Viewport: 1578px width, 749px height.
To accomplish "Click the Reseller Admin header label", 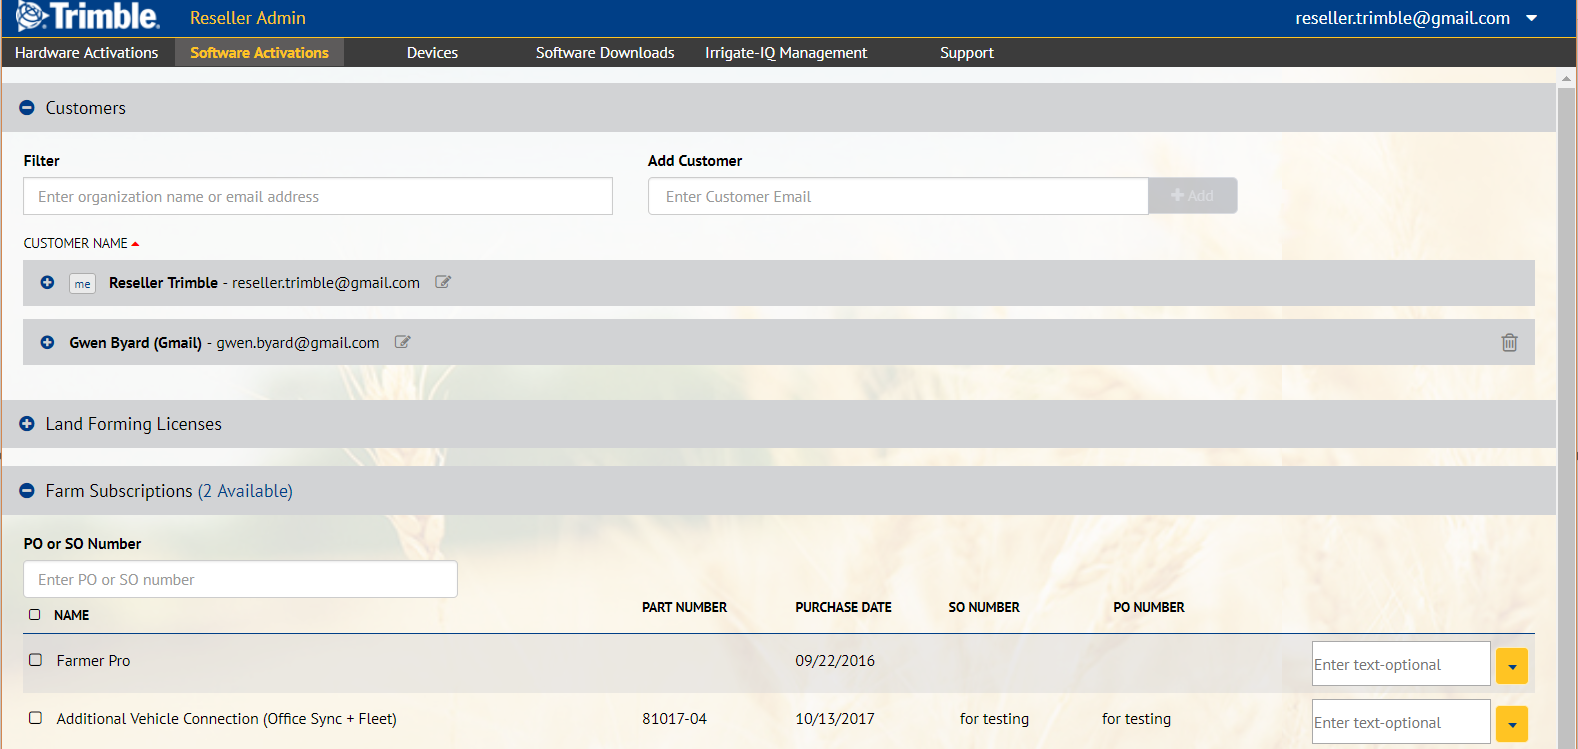I will (248, 18).
